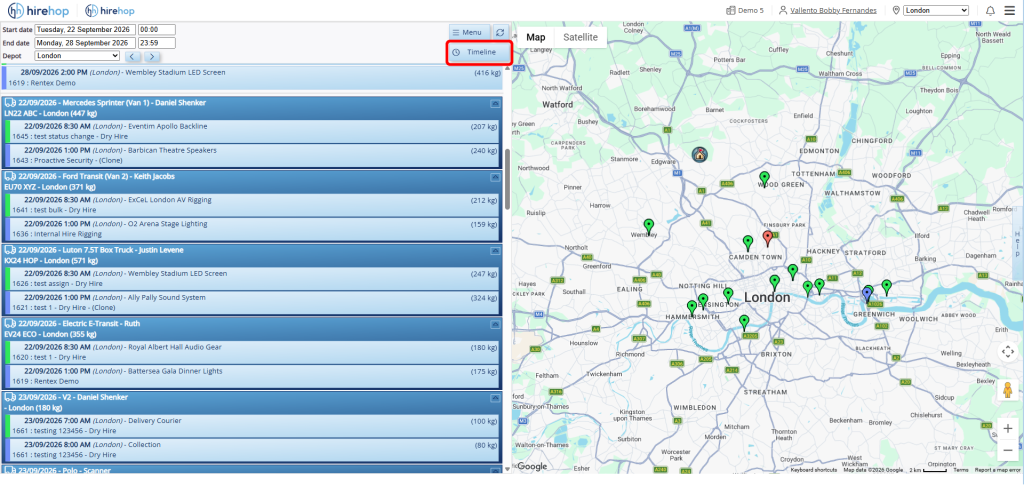Select the 23/09/2026 7:00 AM Delivery Courier row
1024x486 pixels.
[252, 426]
